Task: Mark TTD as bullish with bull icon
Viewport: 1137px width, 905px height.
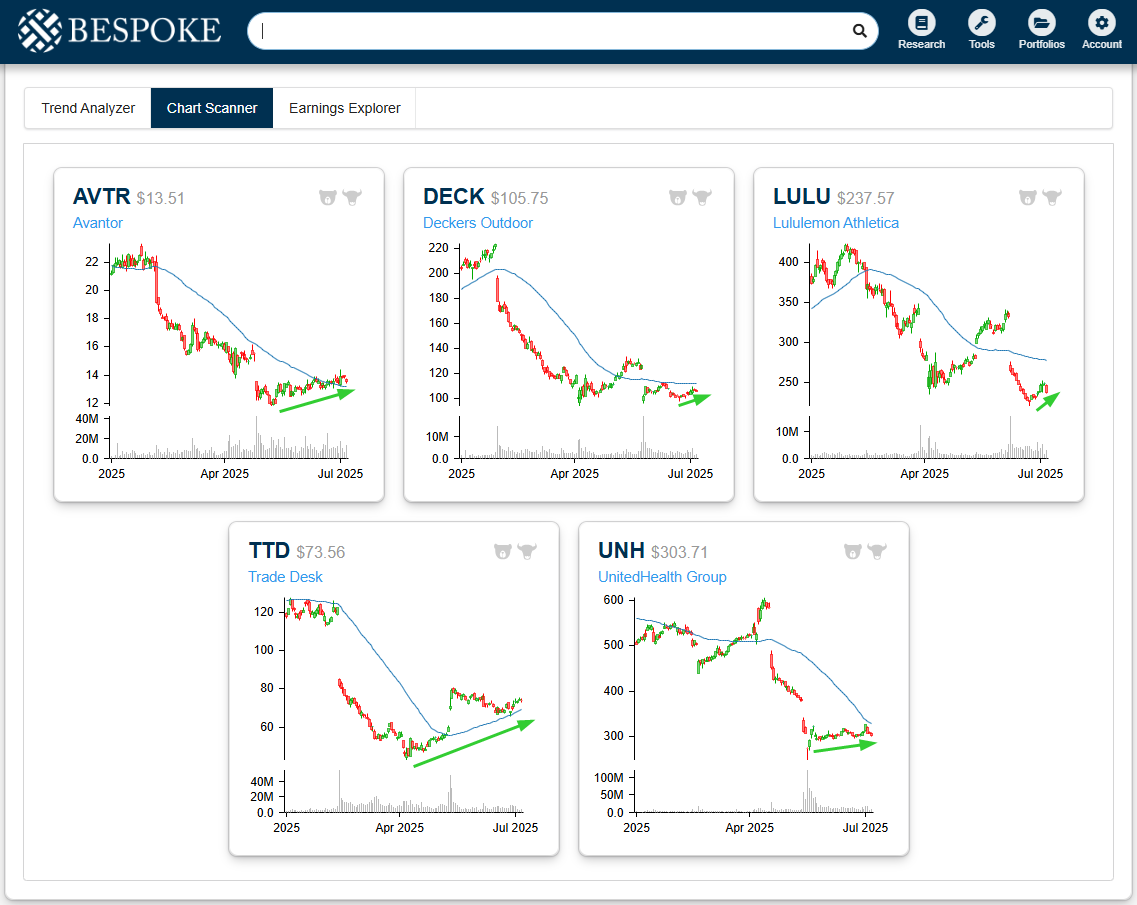Action: click(527, 551)
